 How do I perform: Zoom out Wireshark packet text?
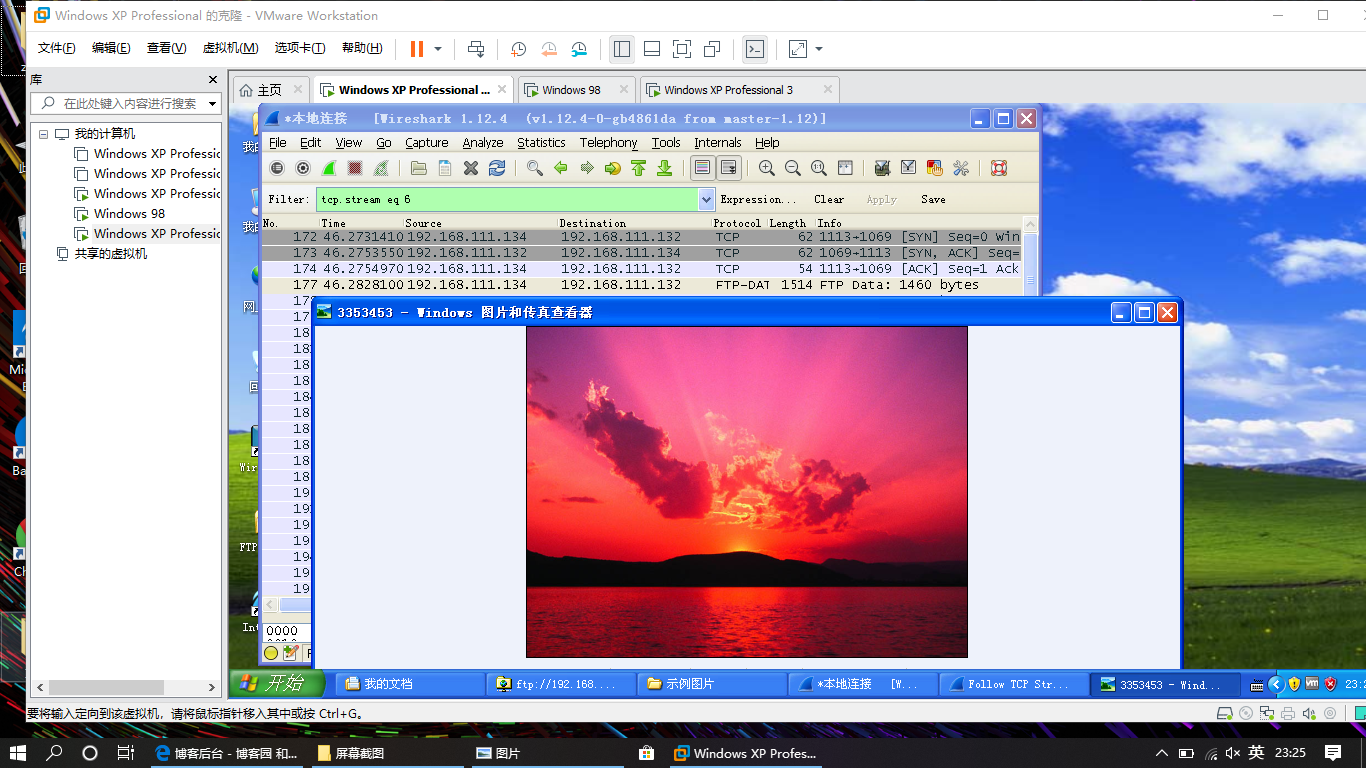click(793, 168)
